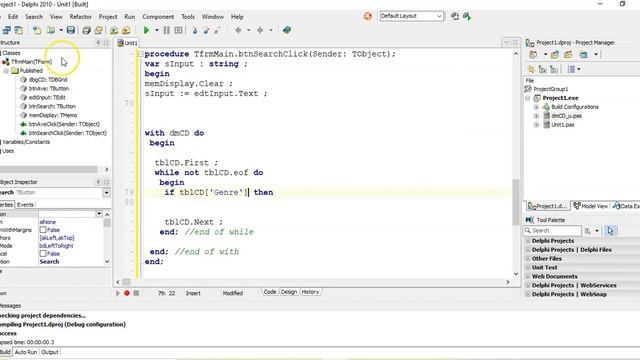The height and width of the screenshot is (360, 640).
Task: Run the project with the green arrow
Action: tap(146, 30)
